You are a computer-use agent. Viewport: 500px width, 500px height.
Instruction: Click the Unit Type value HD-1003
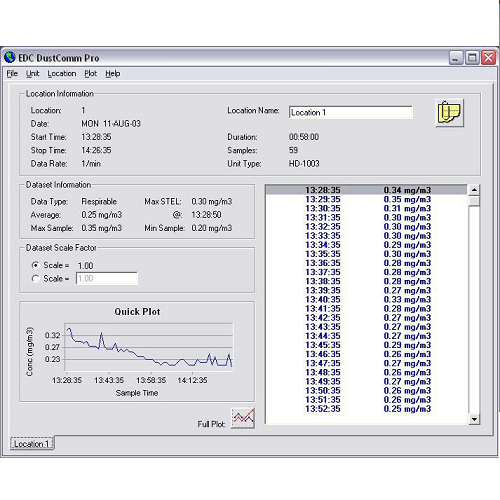click(304, 164)
